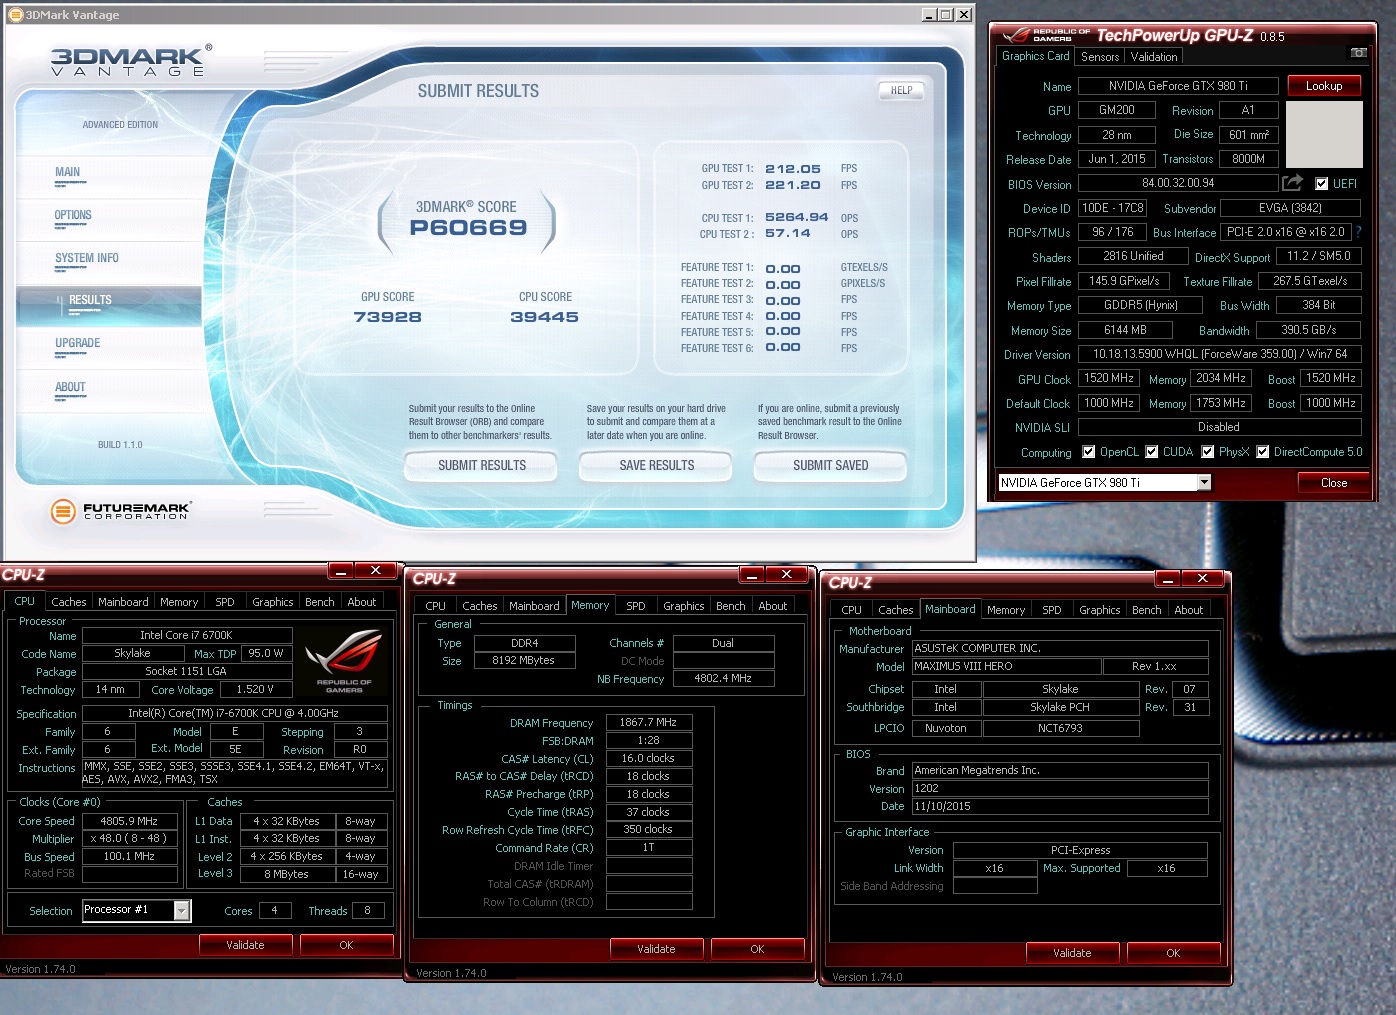Click the GPU score 73928
Screen dimensions: 1396x1015
coord(387,317)
